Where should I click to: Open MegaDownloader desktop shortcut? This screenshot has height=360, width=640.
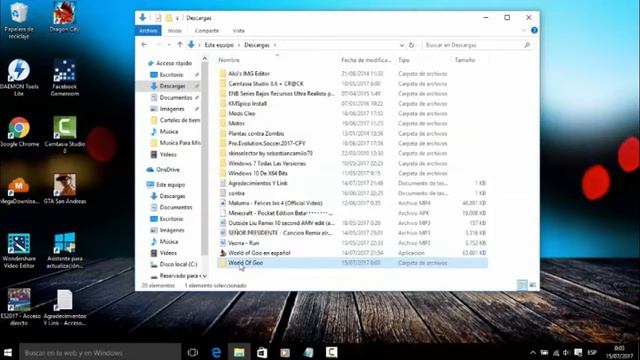tap(18, 190)
